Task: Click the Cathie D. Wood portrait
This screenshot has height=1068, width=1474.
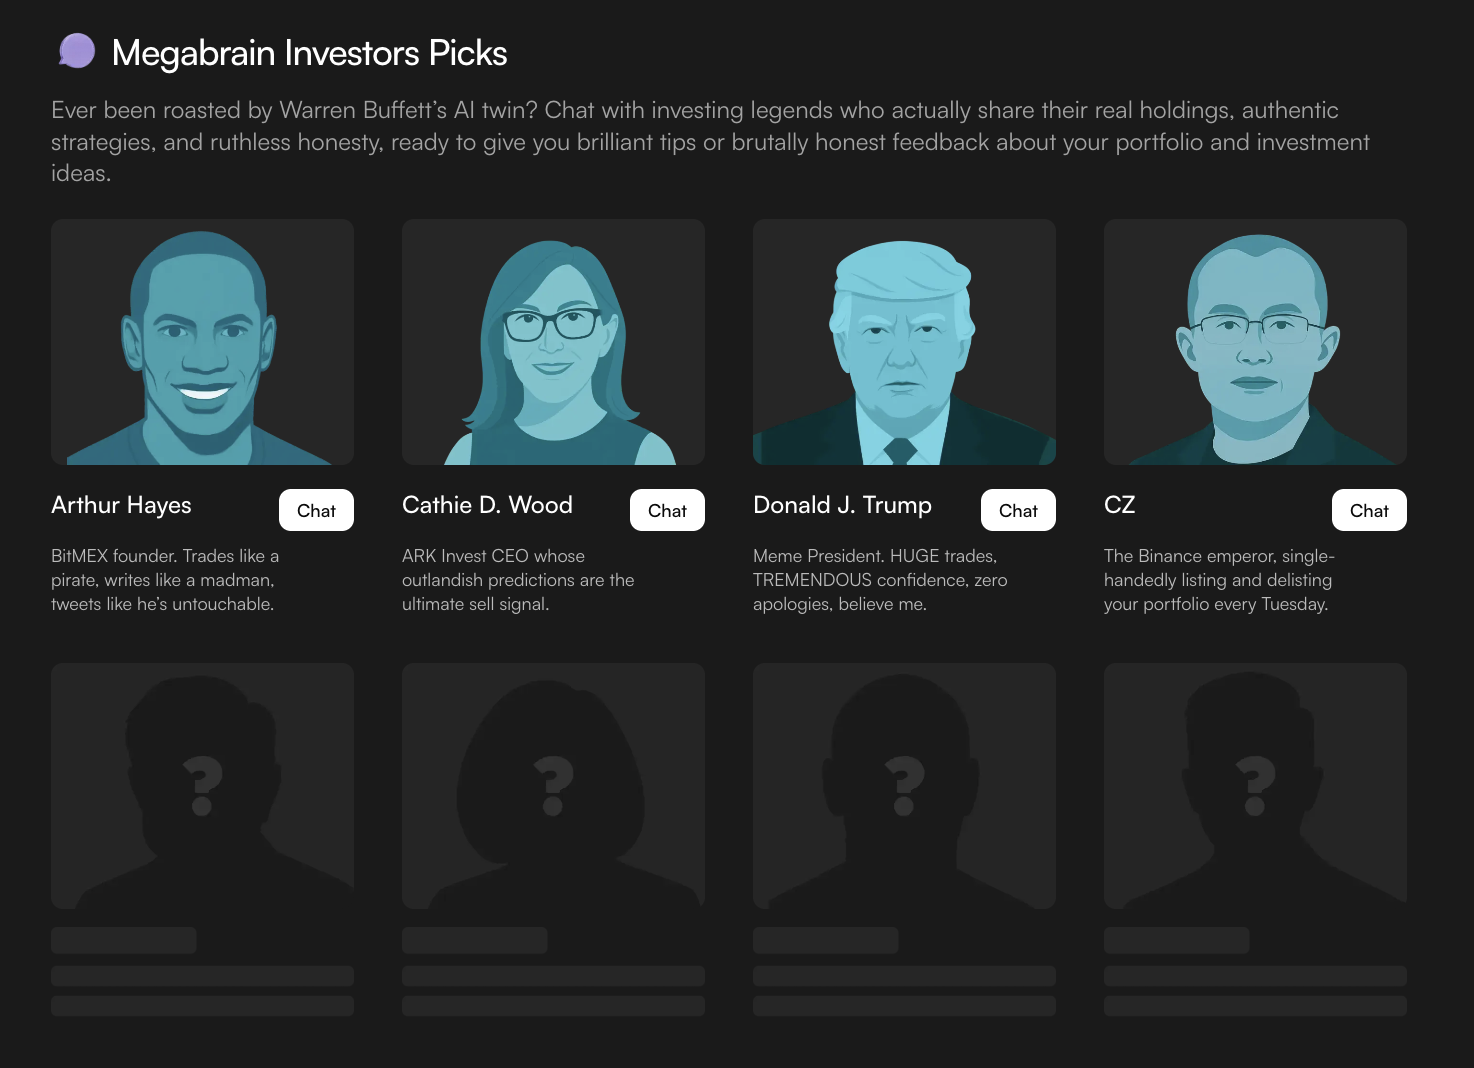Action: click(553, 342)
